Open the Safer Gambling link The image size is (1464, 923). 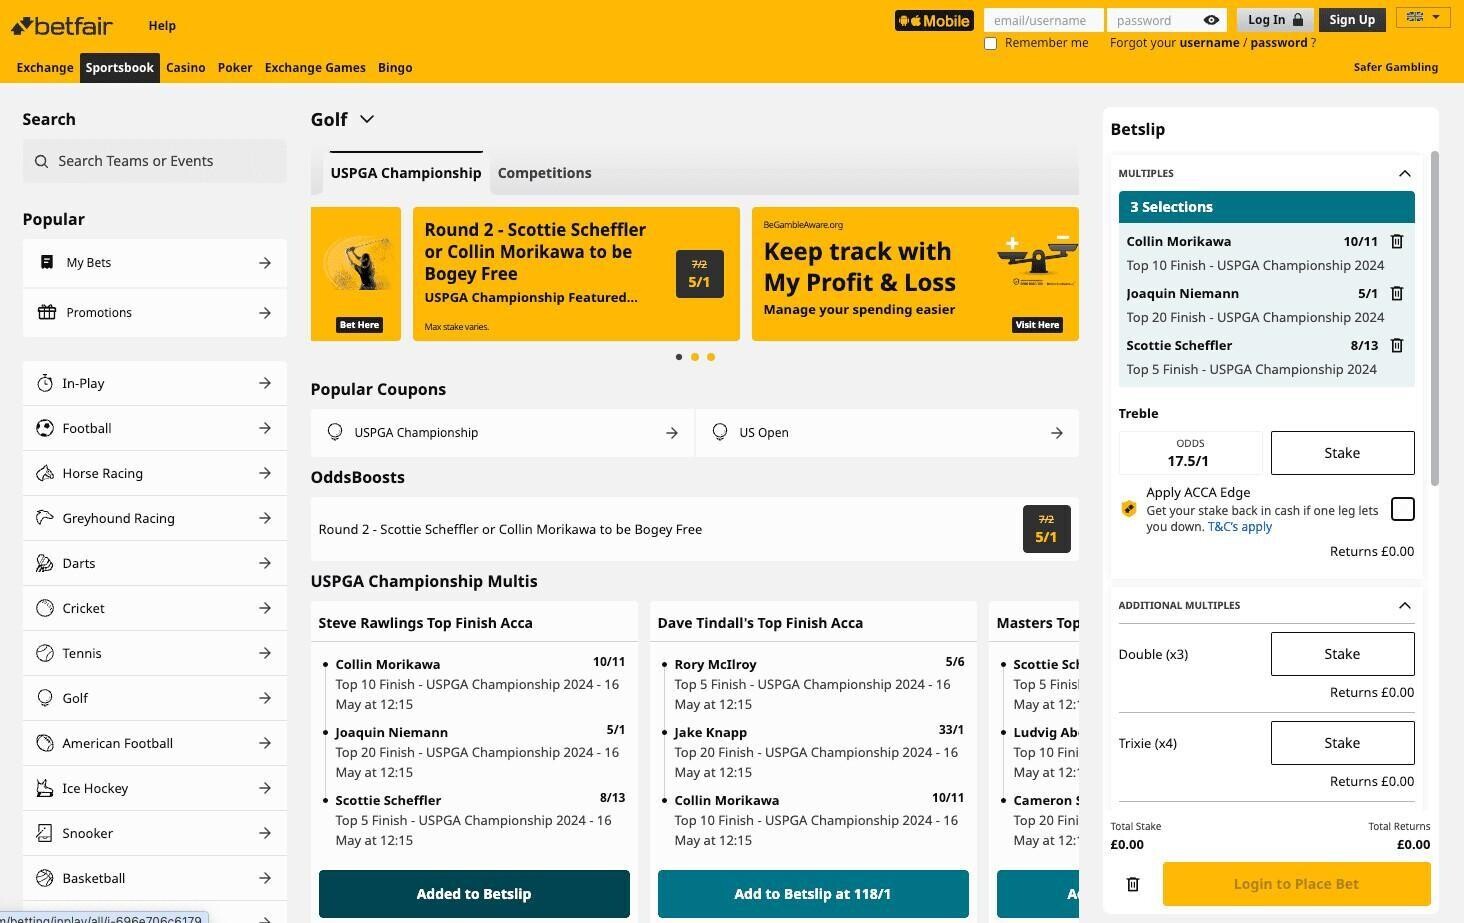coord(1396,67)
